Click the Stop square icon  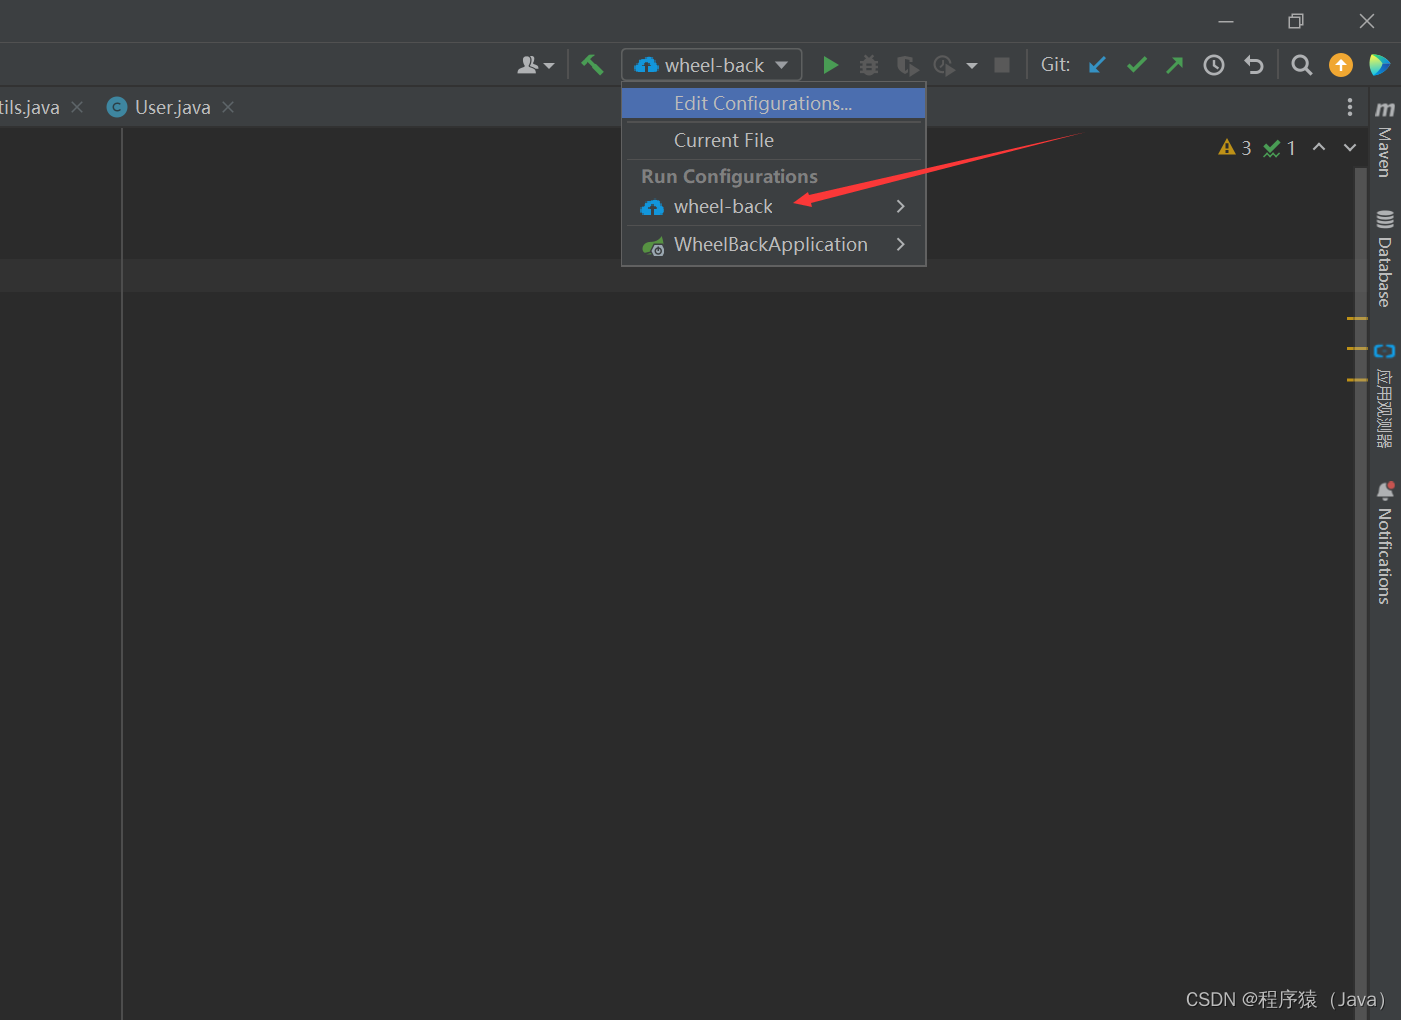click(1002, 65)
